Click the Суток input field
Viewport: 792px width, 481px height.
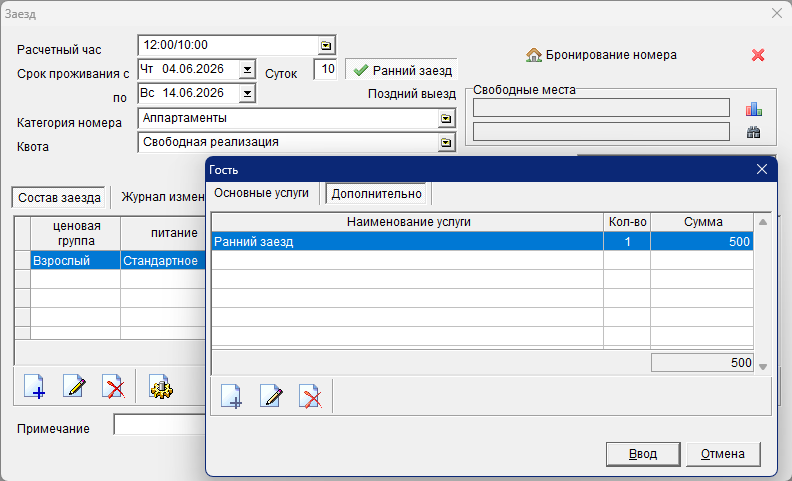point(326,69)
